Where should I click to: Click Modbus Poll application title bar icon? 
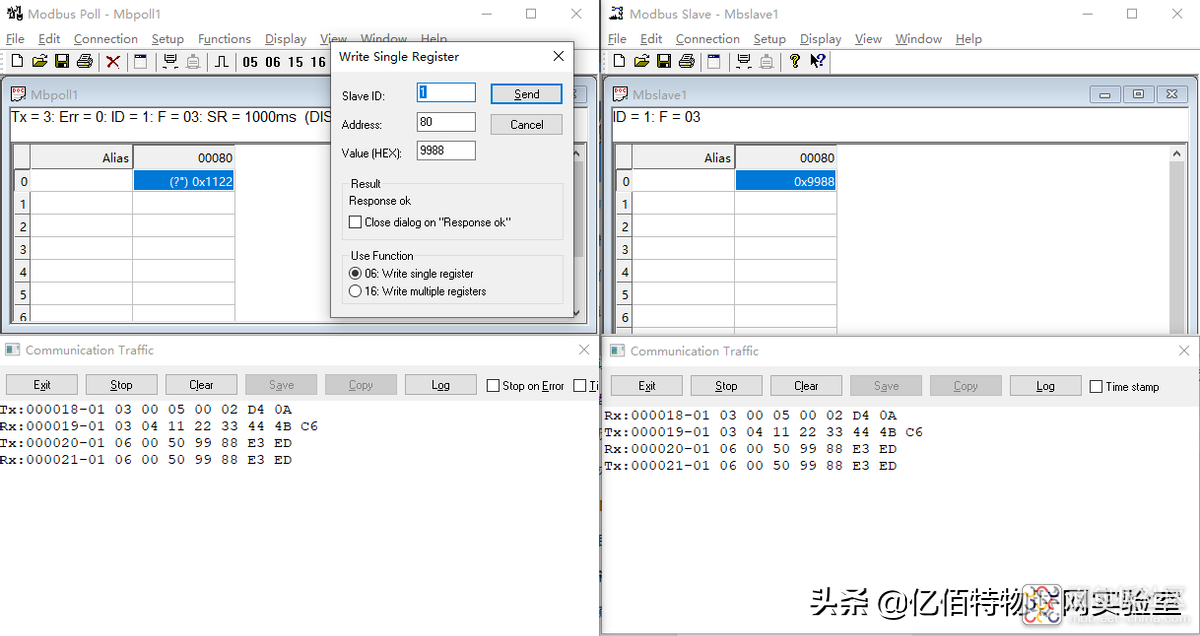pyautogui.click(x=15, y=14)
